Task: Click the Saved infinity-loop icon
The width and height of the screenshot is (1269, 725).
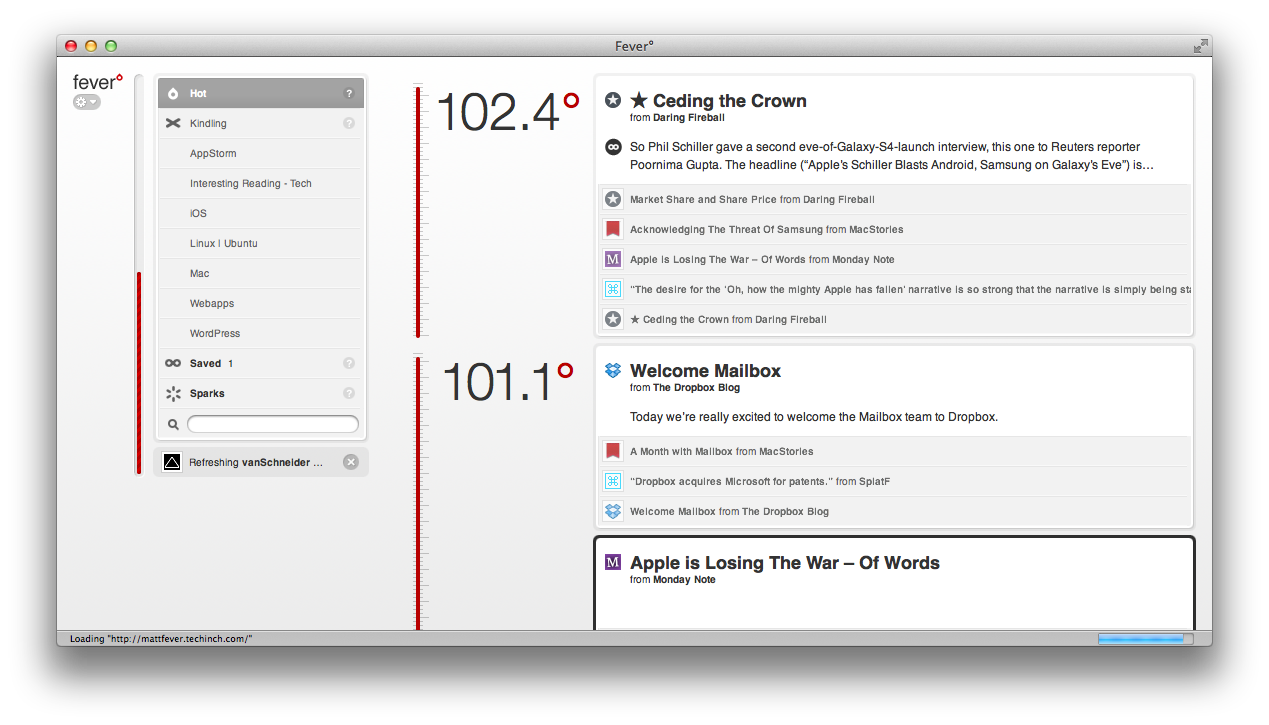Action: 173,363
